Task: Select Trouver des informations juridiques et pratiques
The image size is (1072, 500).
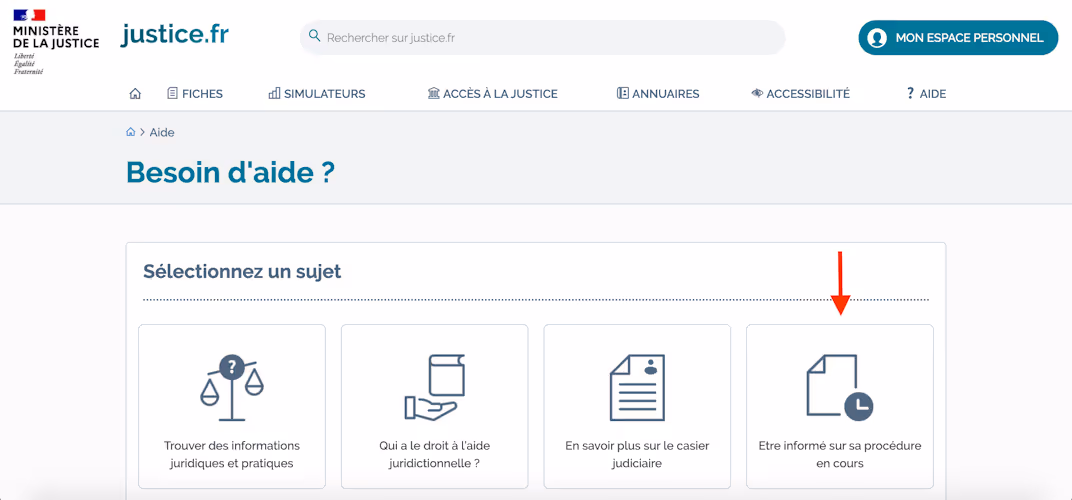Action: pyautogui.click(x=232, y=406)
